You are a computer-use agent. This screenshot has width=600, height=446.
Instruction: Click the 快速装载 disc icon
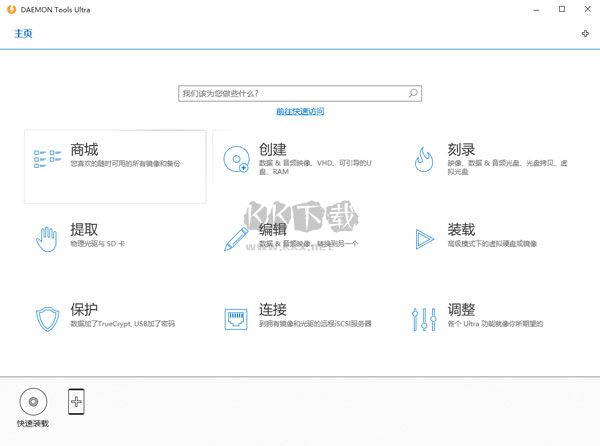[x=33, y=401]
